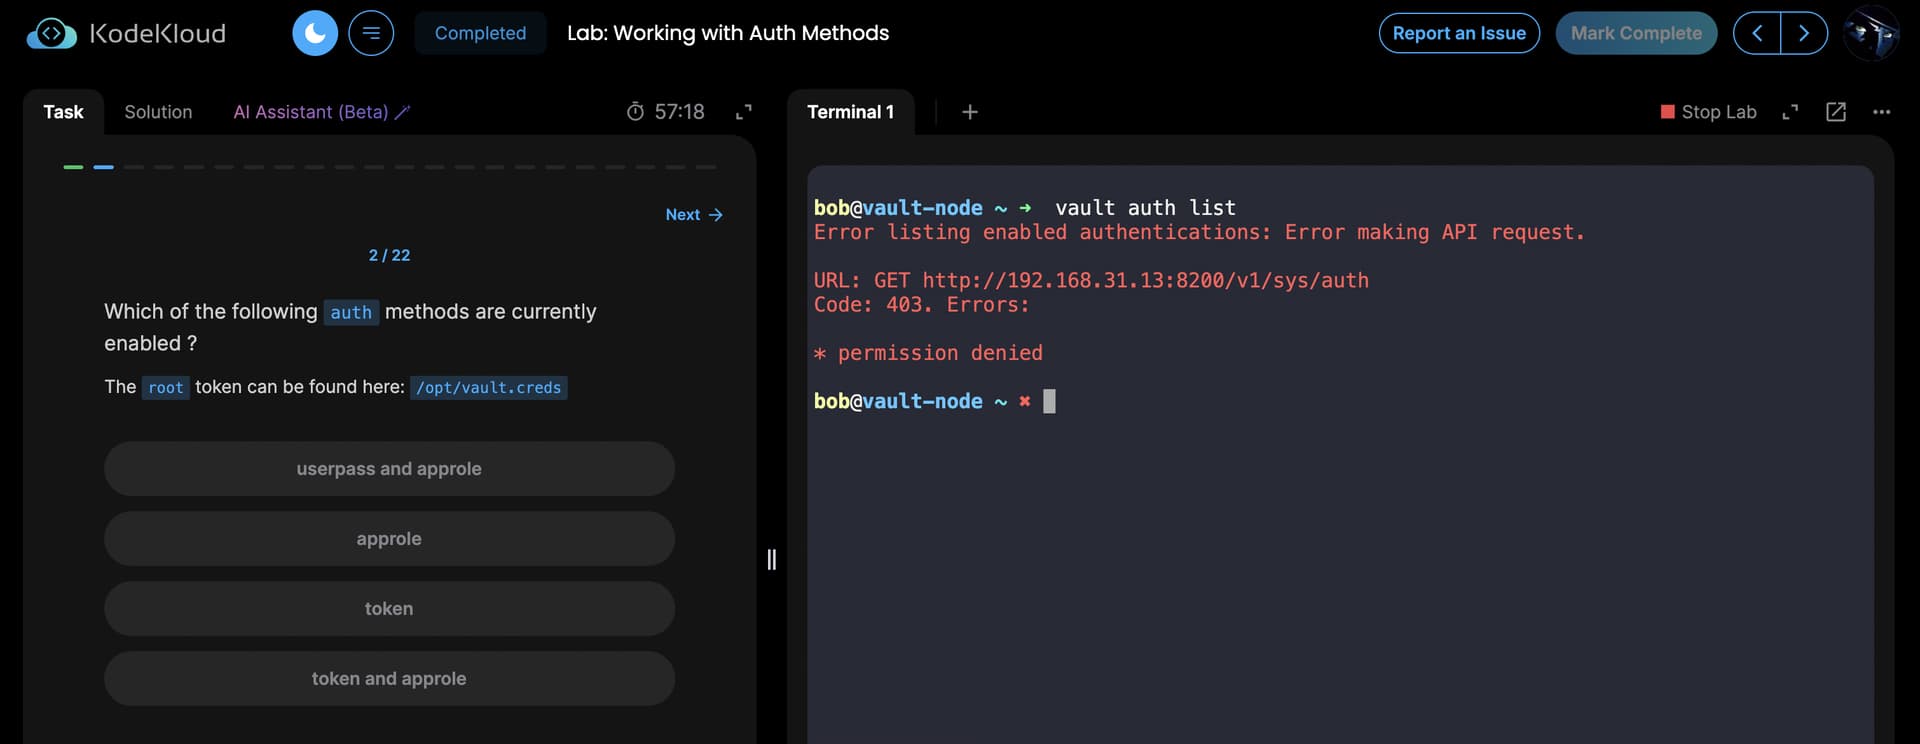This screenshot has height=744, width=1920.
Task: Select answer 'token and approle'
Action: click(x=389, y=679)
